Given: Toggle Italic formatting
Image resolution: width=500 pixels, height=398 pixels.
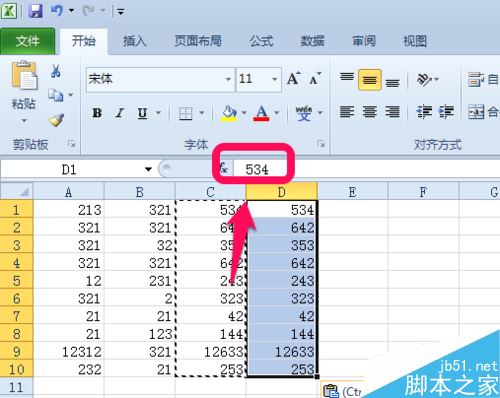Looking at the screenshot, I should pos(120,113).
